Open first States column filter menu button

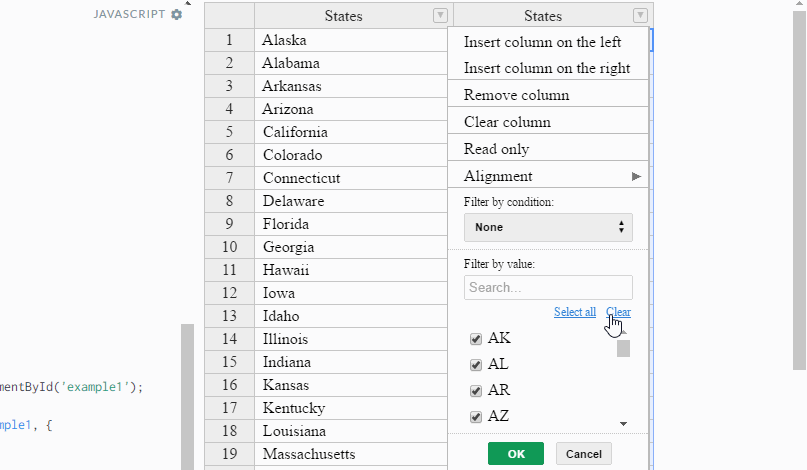pyautogui.click(x=440, y=16)
